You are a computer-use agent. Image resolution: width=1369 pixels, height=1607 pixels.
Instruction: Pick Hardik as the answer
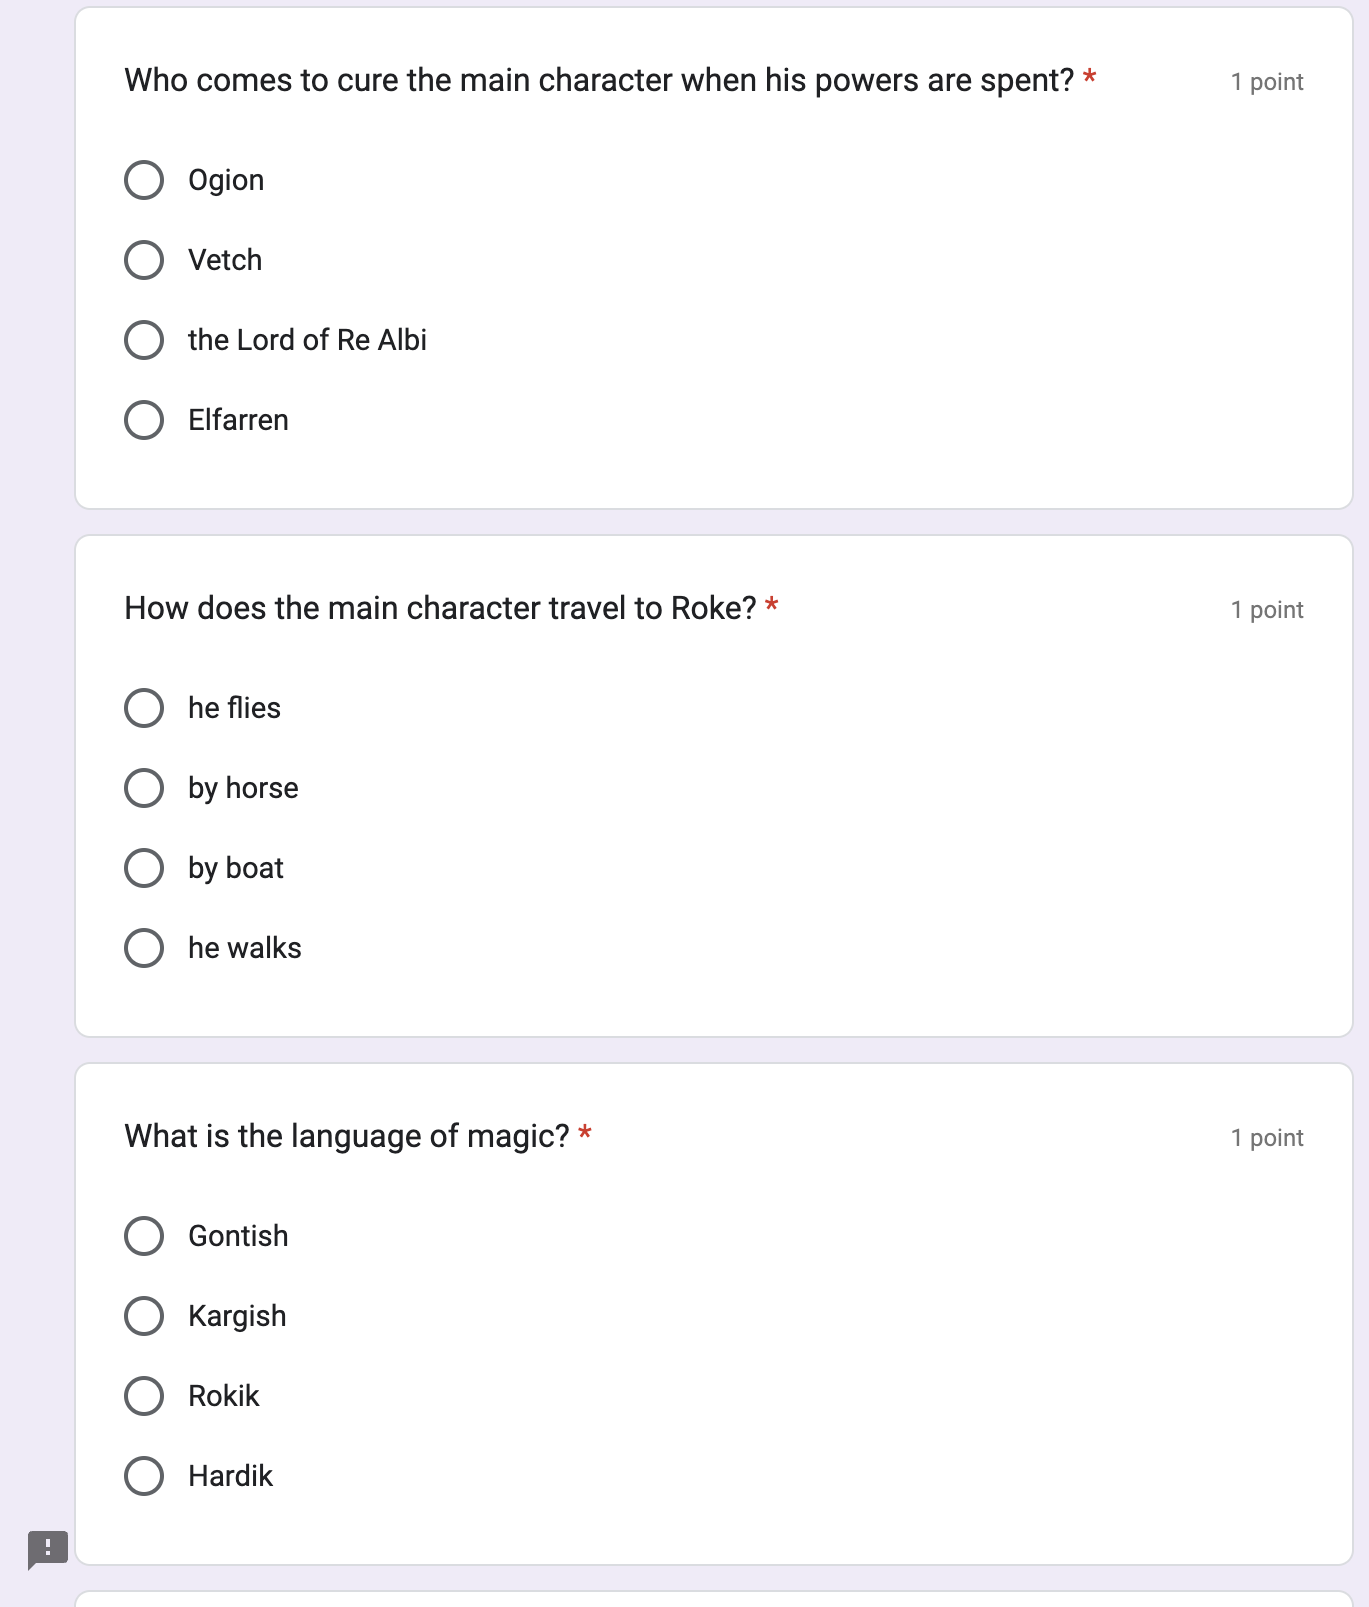point(144,1475)
